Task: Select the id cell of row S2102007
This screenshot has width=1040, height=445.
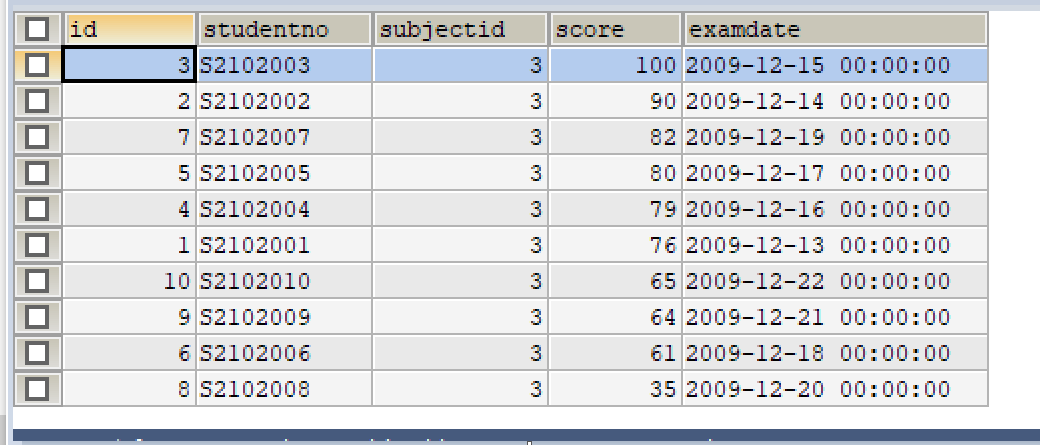Action: (x=129, y=137)
